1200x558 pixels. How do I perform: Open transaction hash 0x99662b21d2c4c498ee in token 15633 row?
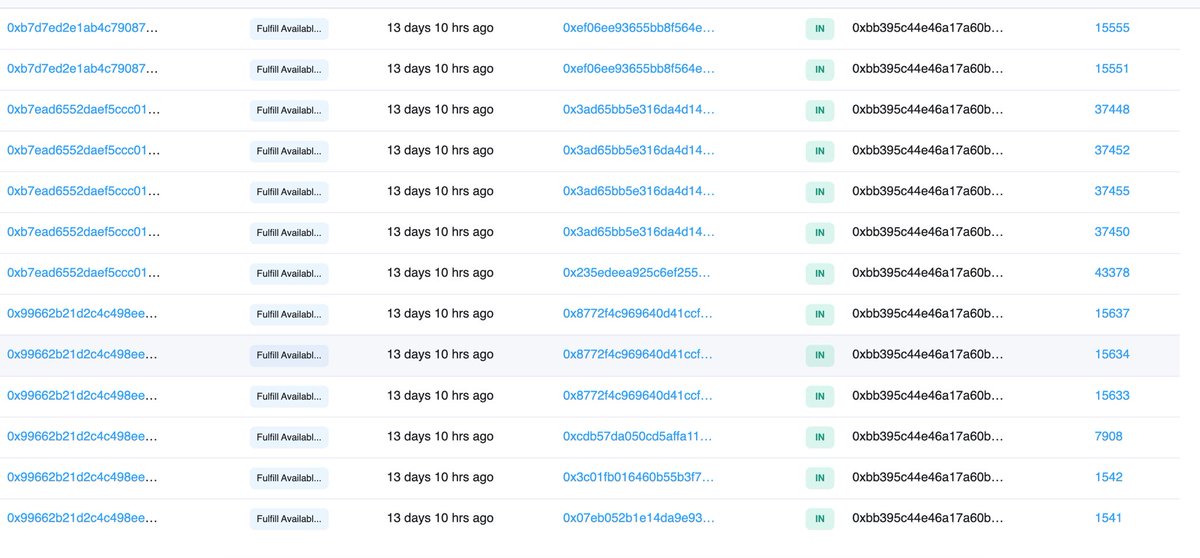(83, 395)
